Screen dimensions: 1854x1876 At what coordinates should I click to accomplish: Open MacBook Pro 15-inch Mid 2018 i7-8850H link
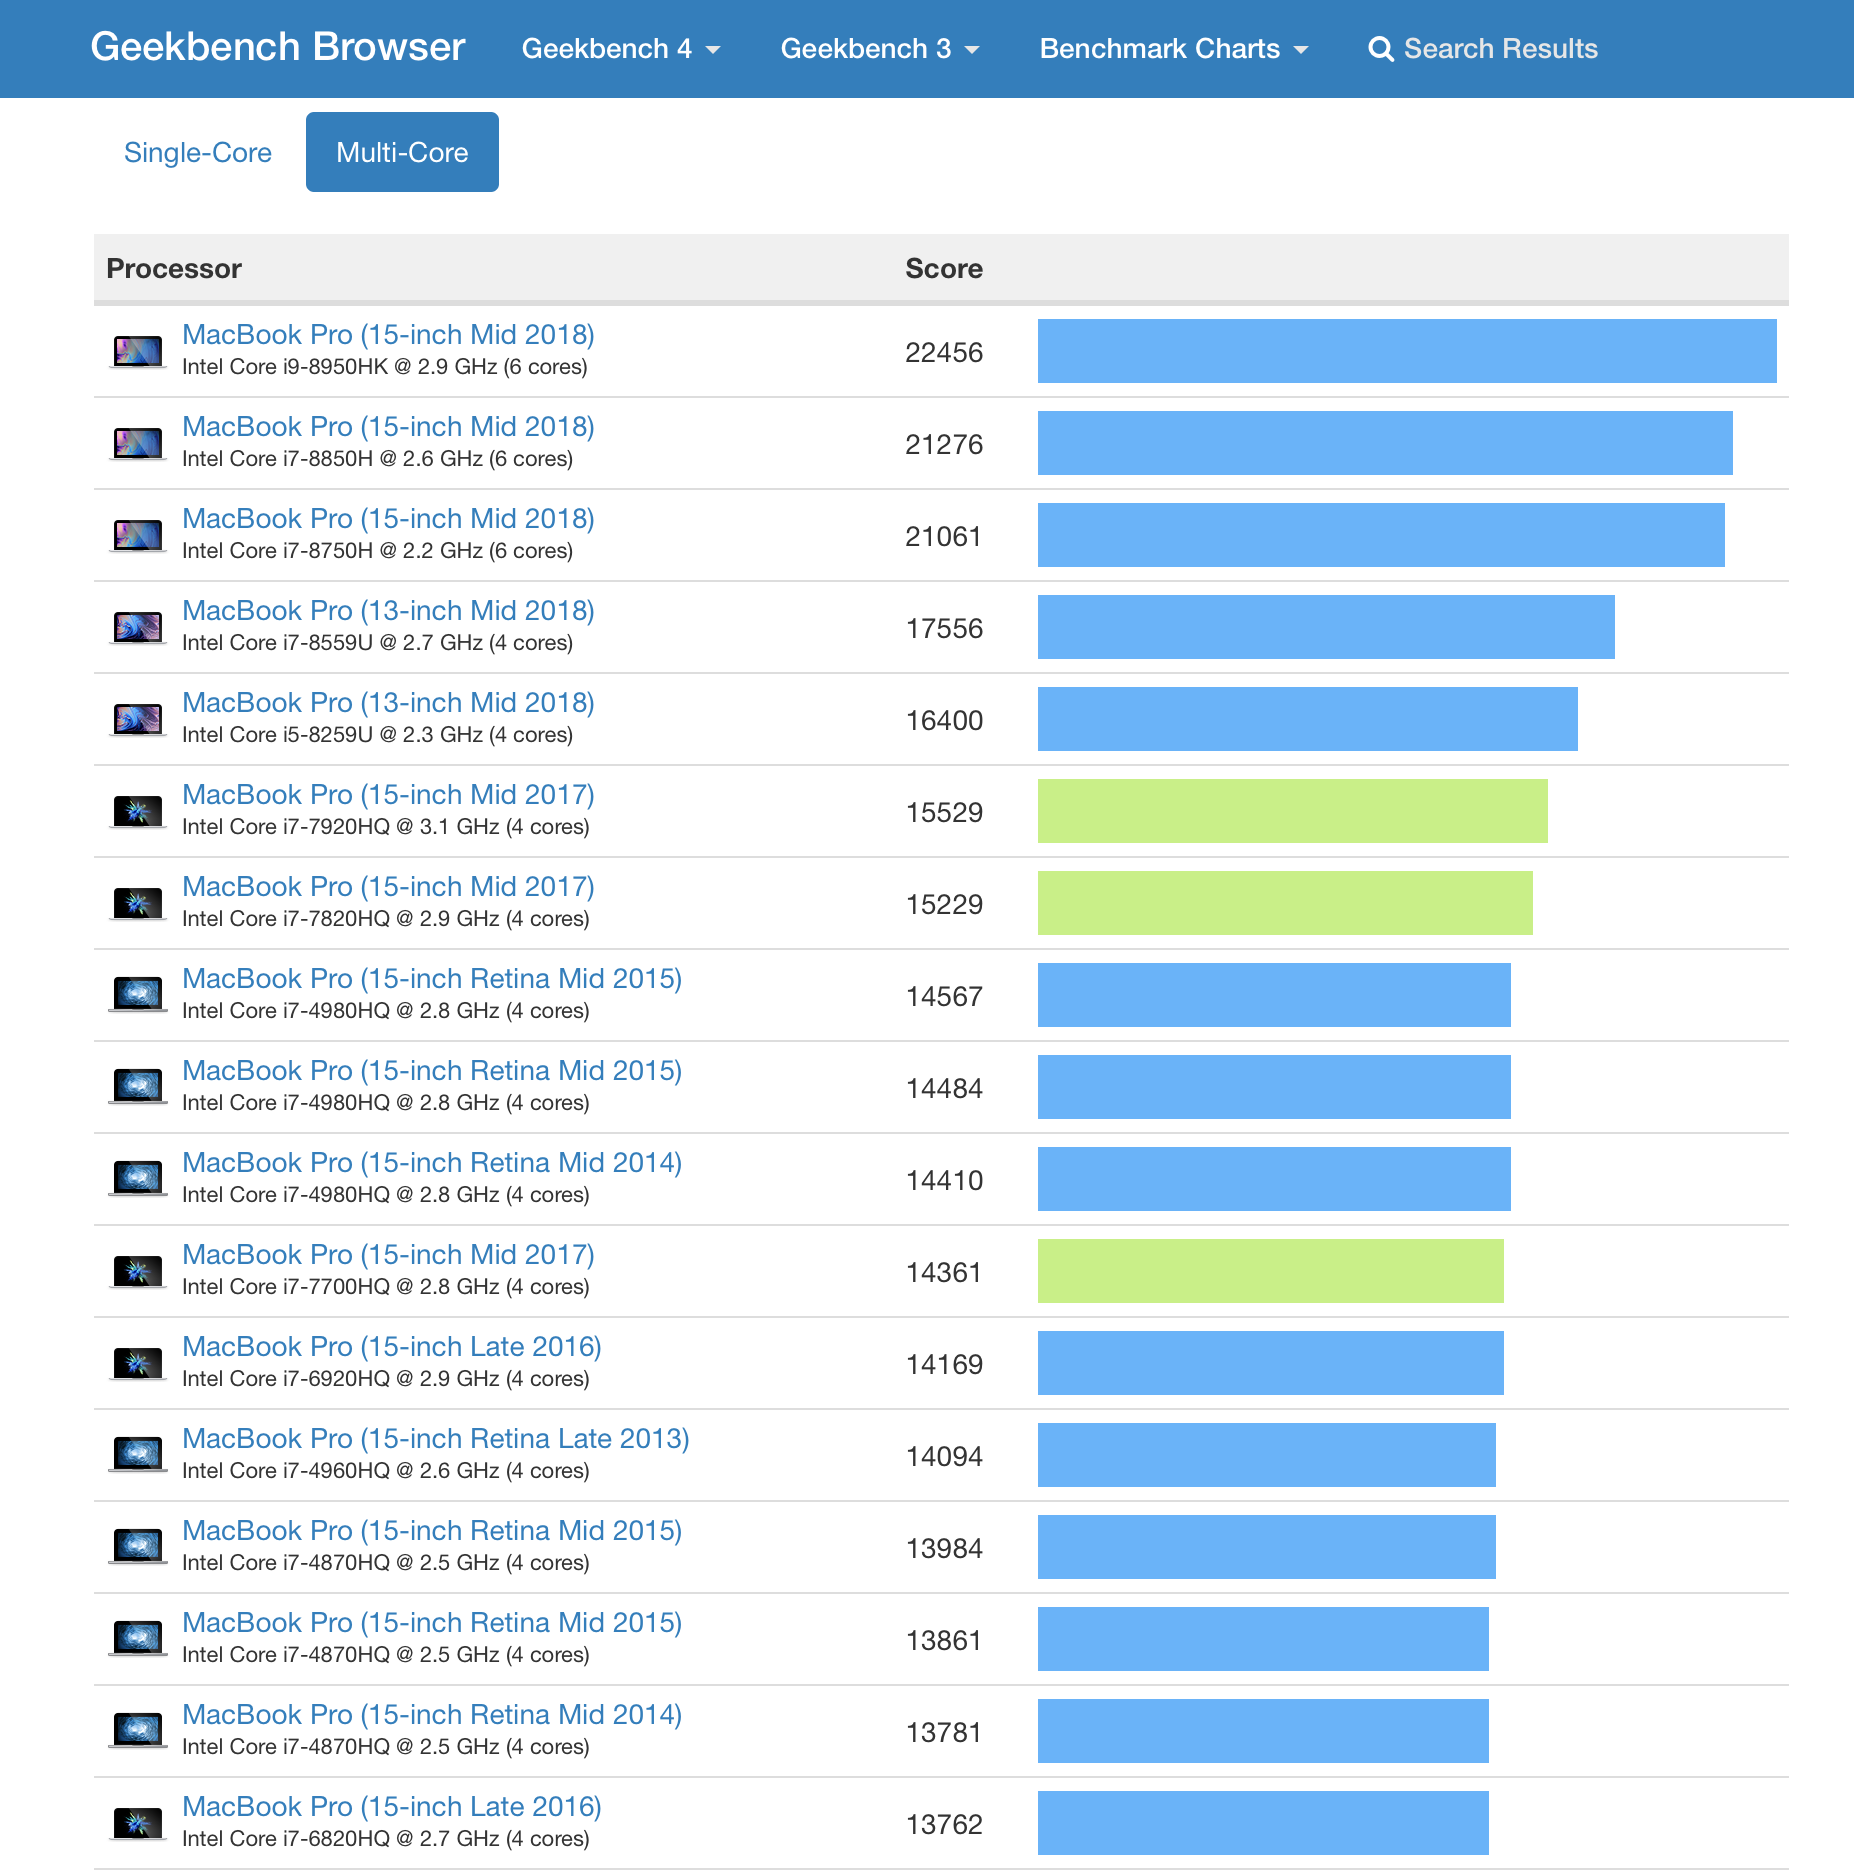(x=388, y=426)
